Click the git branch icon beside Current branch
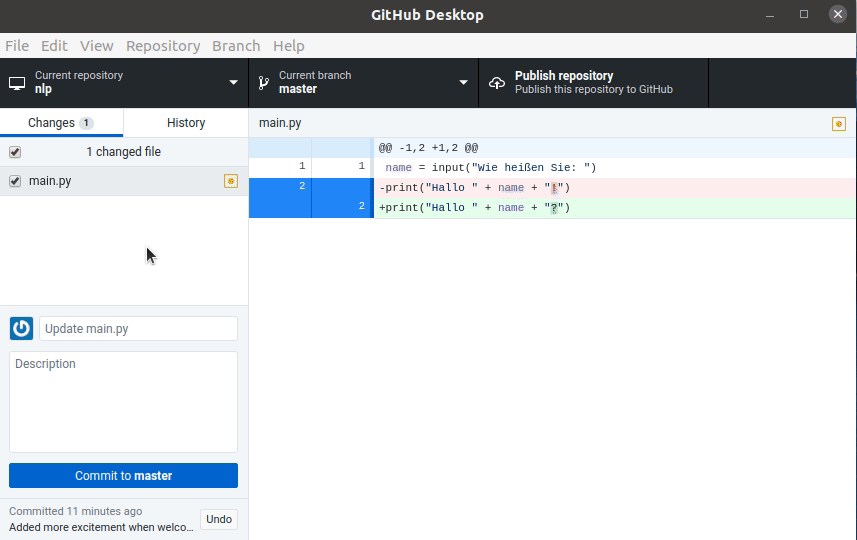Image resolution: width=857 pixels, height=540 pixels. pos(264,83)
